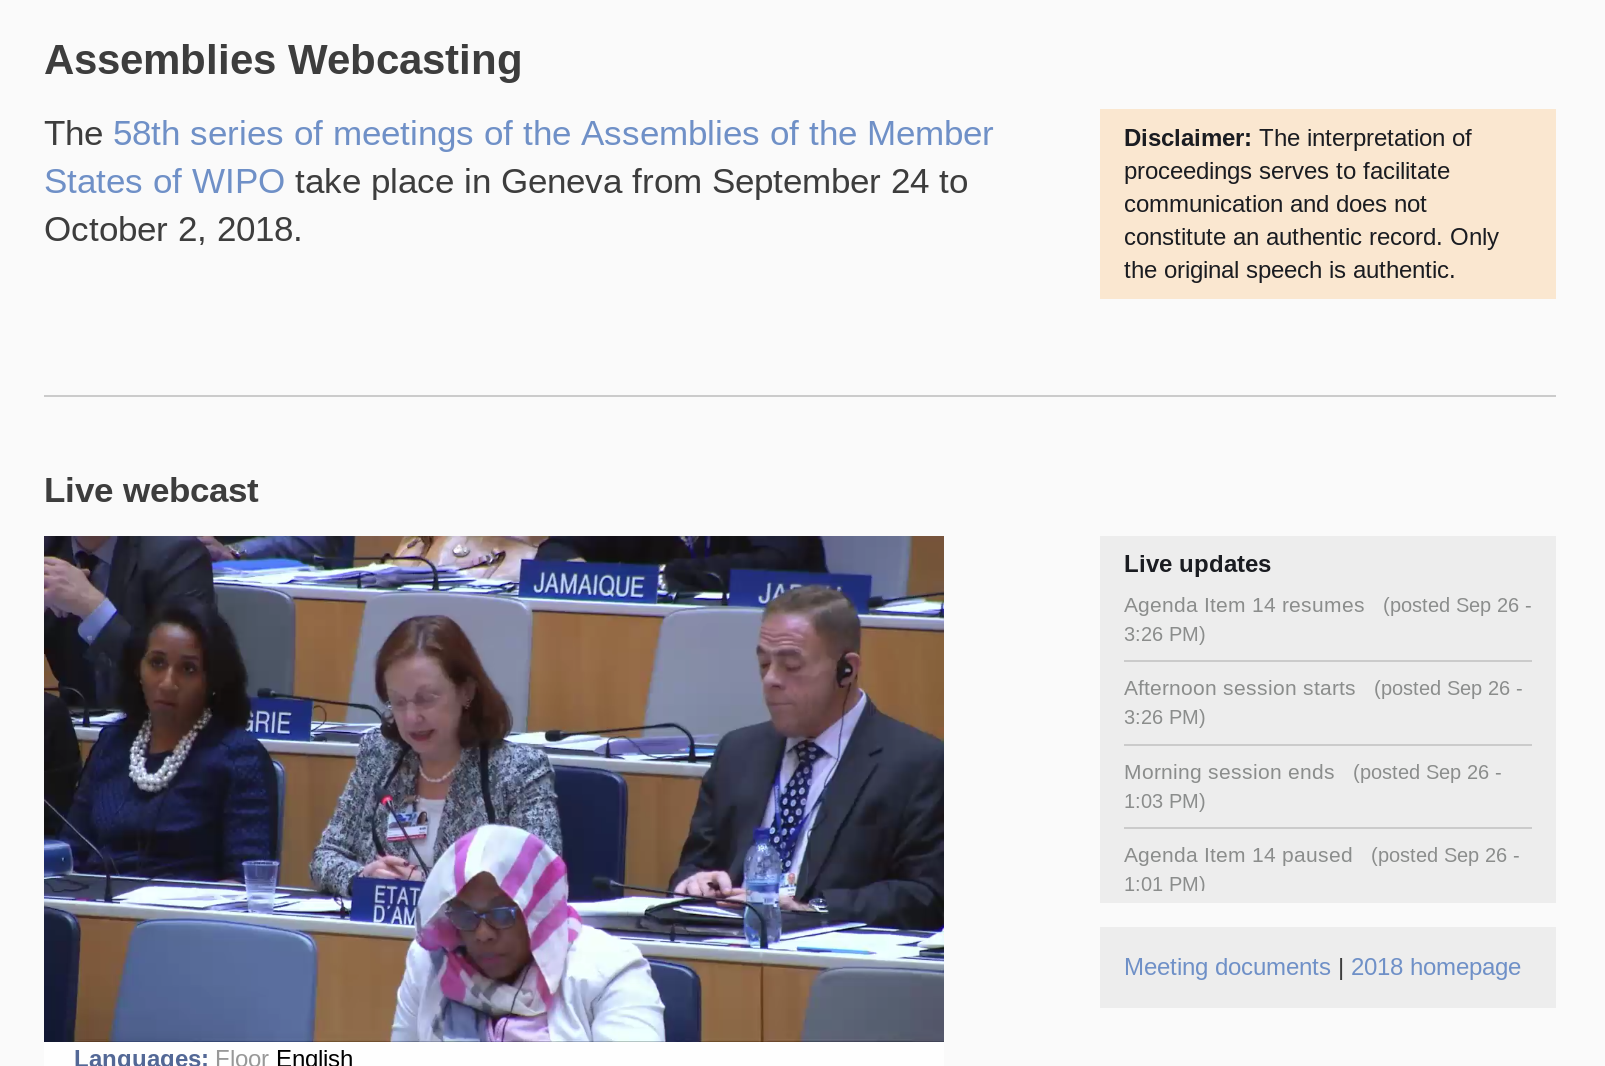Image resolution: width=1605 pixels, height=1066 pixels.
Task: Open the 'Agenda Item 14 paused' update
Action: click(1238, 855)
